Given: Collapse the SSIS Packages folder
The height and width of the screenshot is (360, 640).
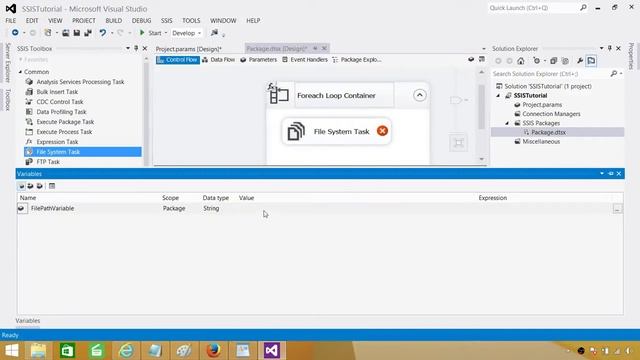Looking at the screenshot, I should 507,123.
